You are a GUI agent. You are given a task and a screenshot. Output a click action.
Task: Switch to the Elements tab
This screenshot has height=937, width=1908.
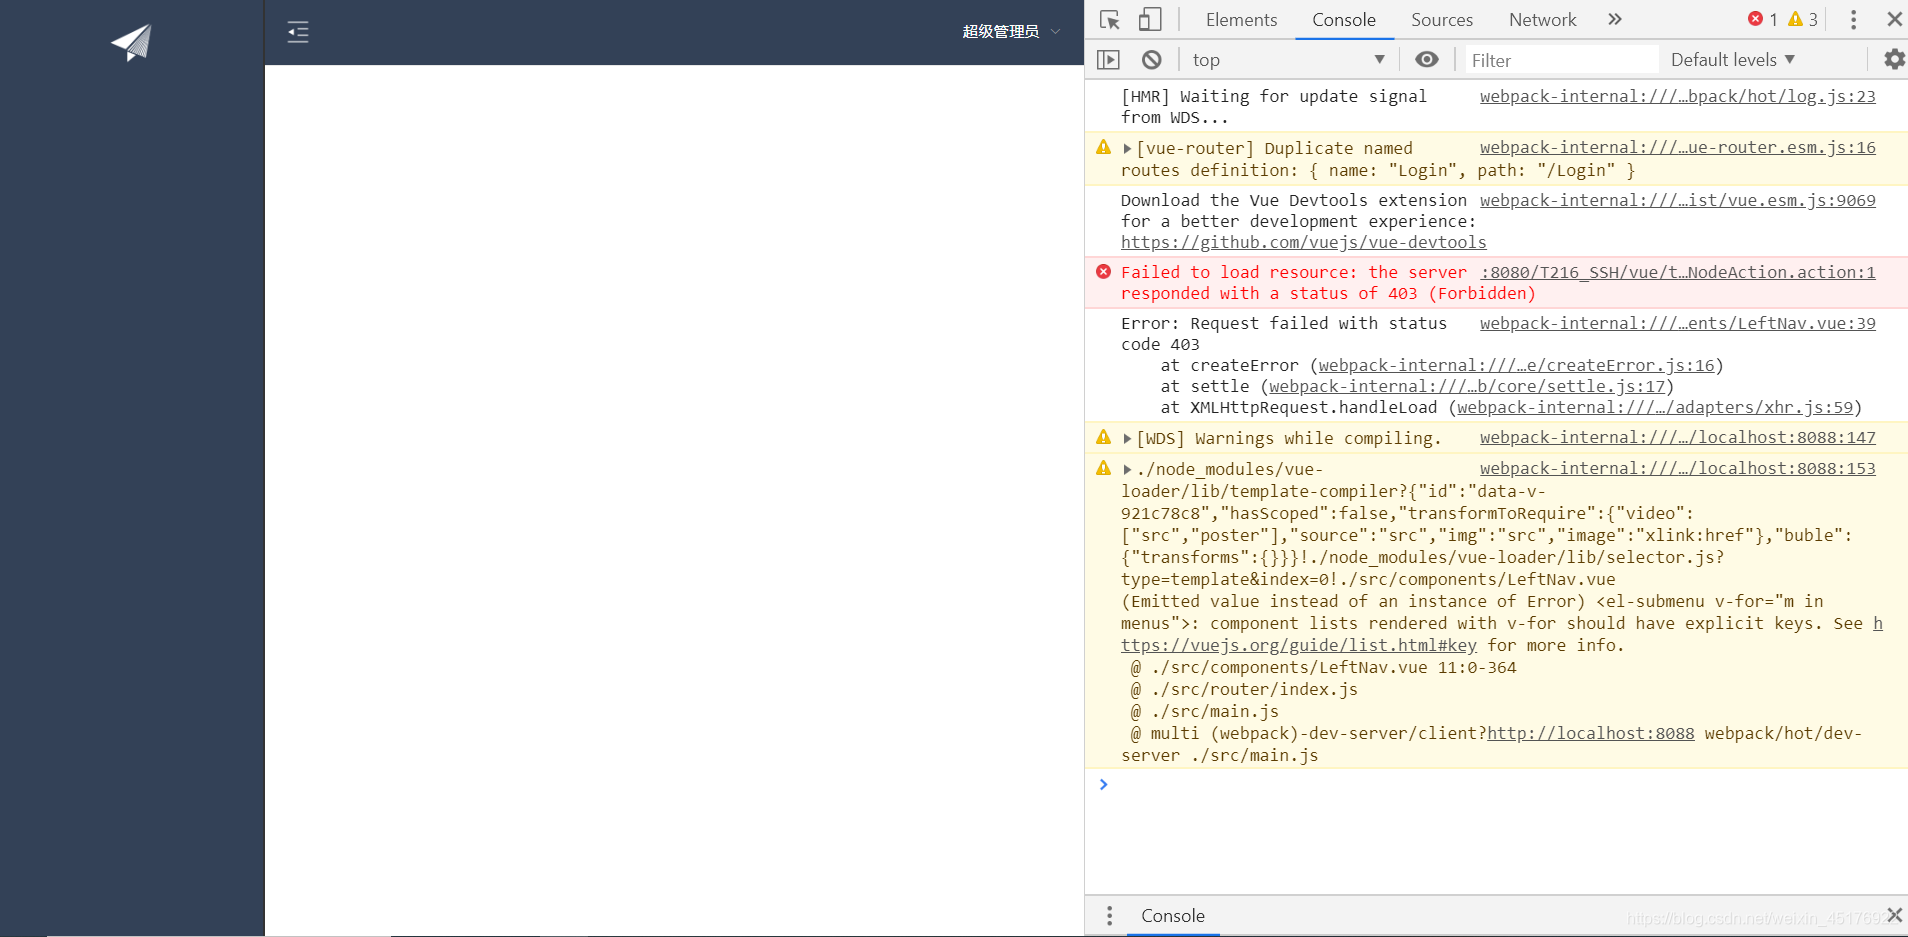point(1241,20)
